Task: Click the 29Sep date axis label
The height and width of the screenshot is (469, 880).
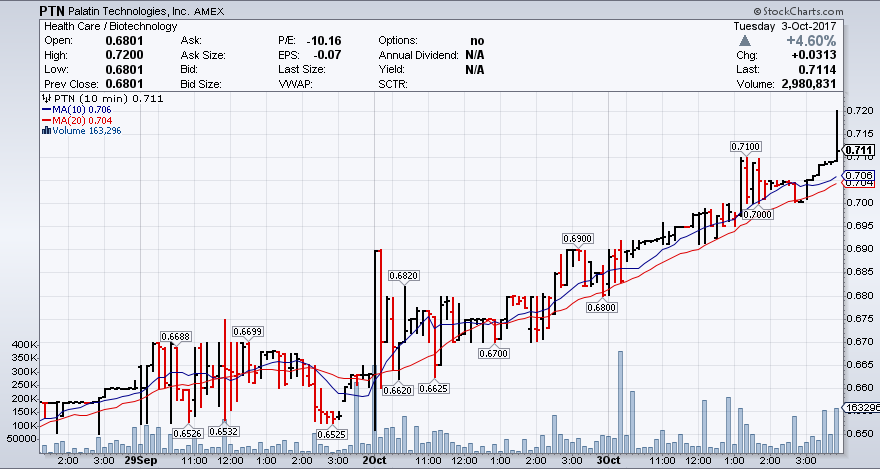Action: (141, 460)
